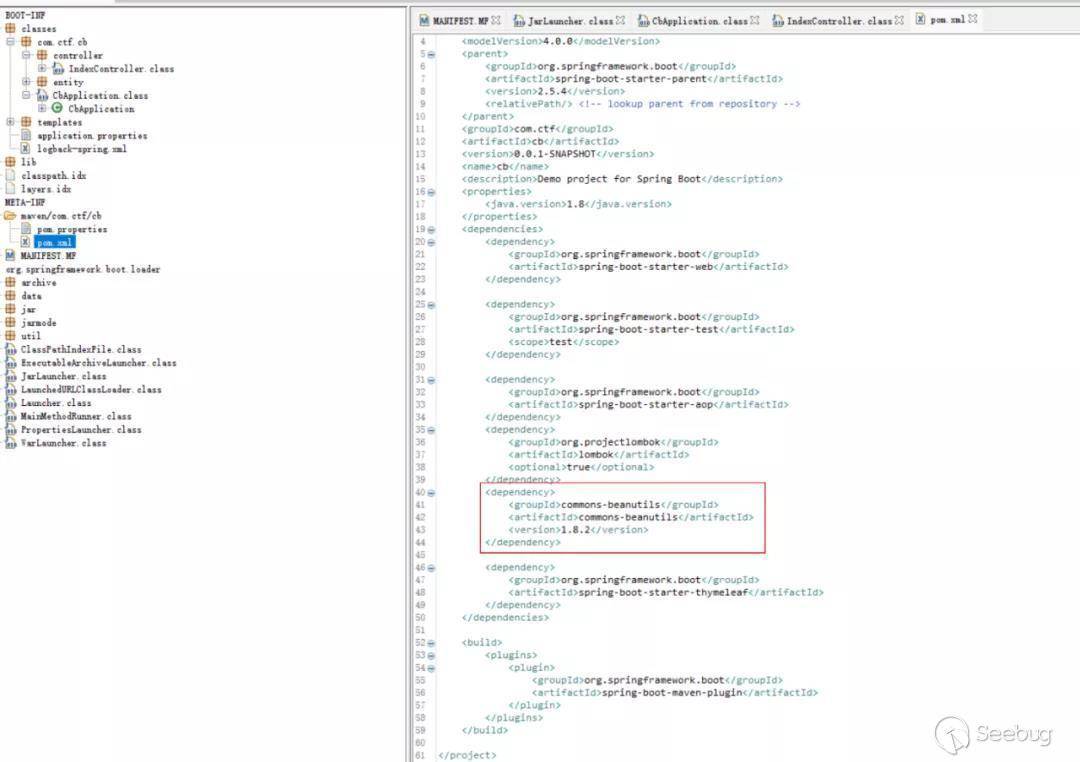Fold the dependencies block at line 19
The height and width of the screenshot is (762, 1080).
pos(432,229)
